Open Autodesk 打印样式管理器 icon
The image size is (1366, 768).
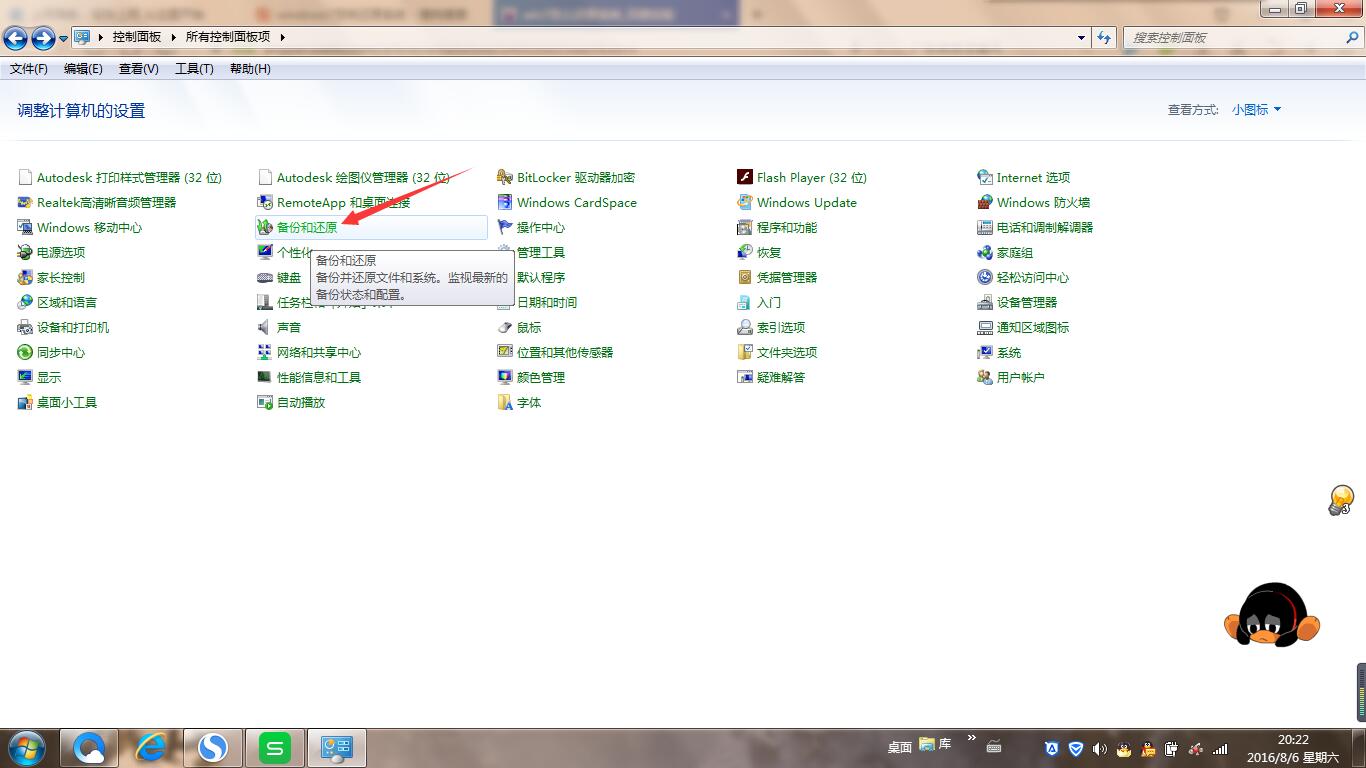coord(25,177)
